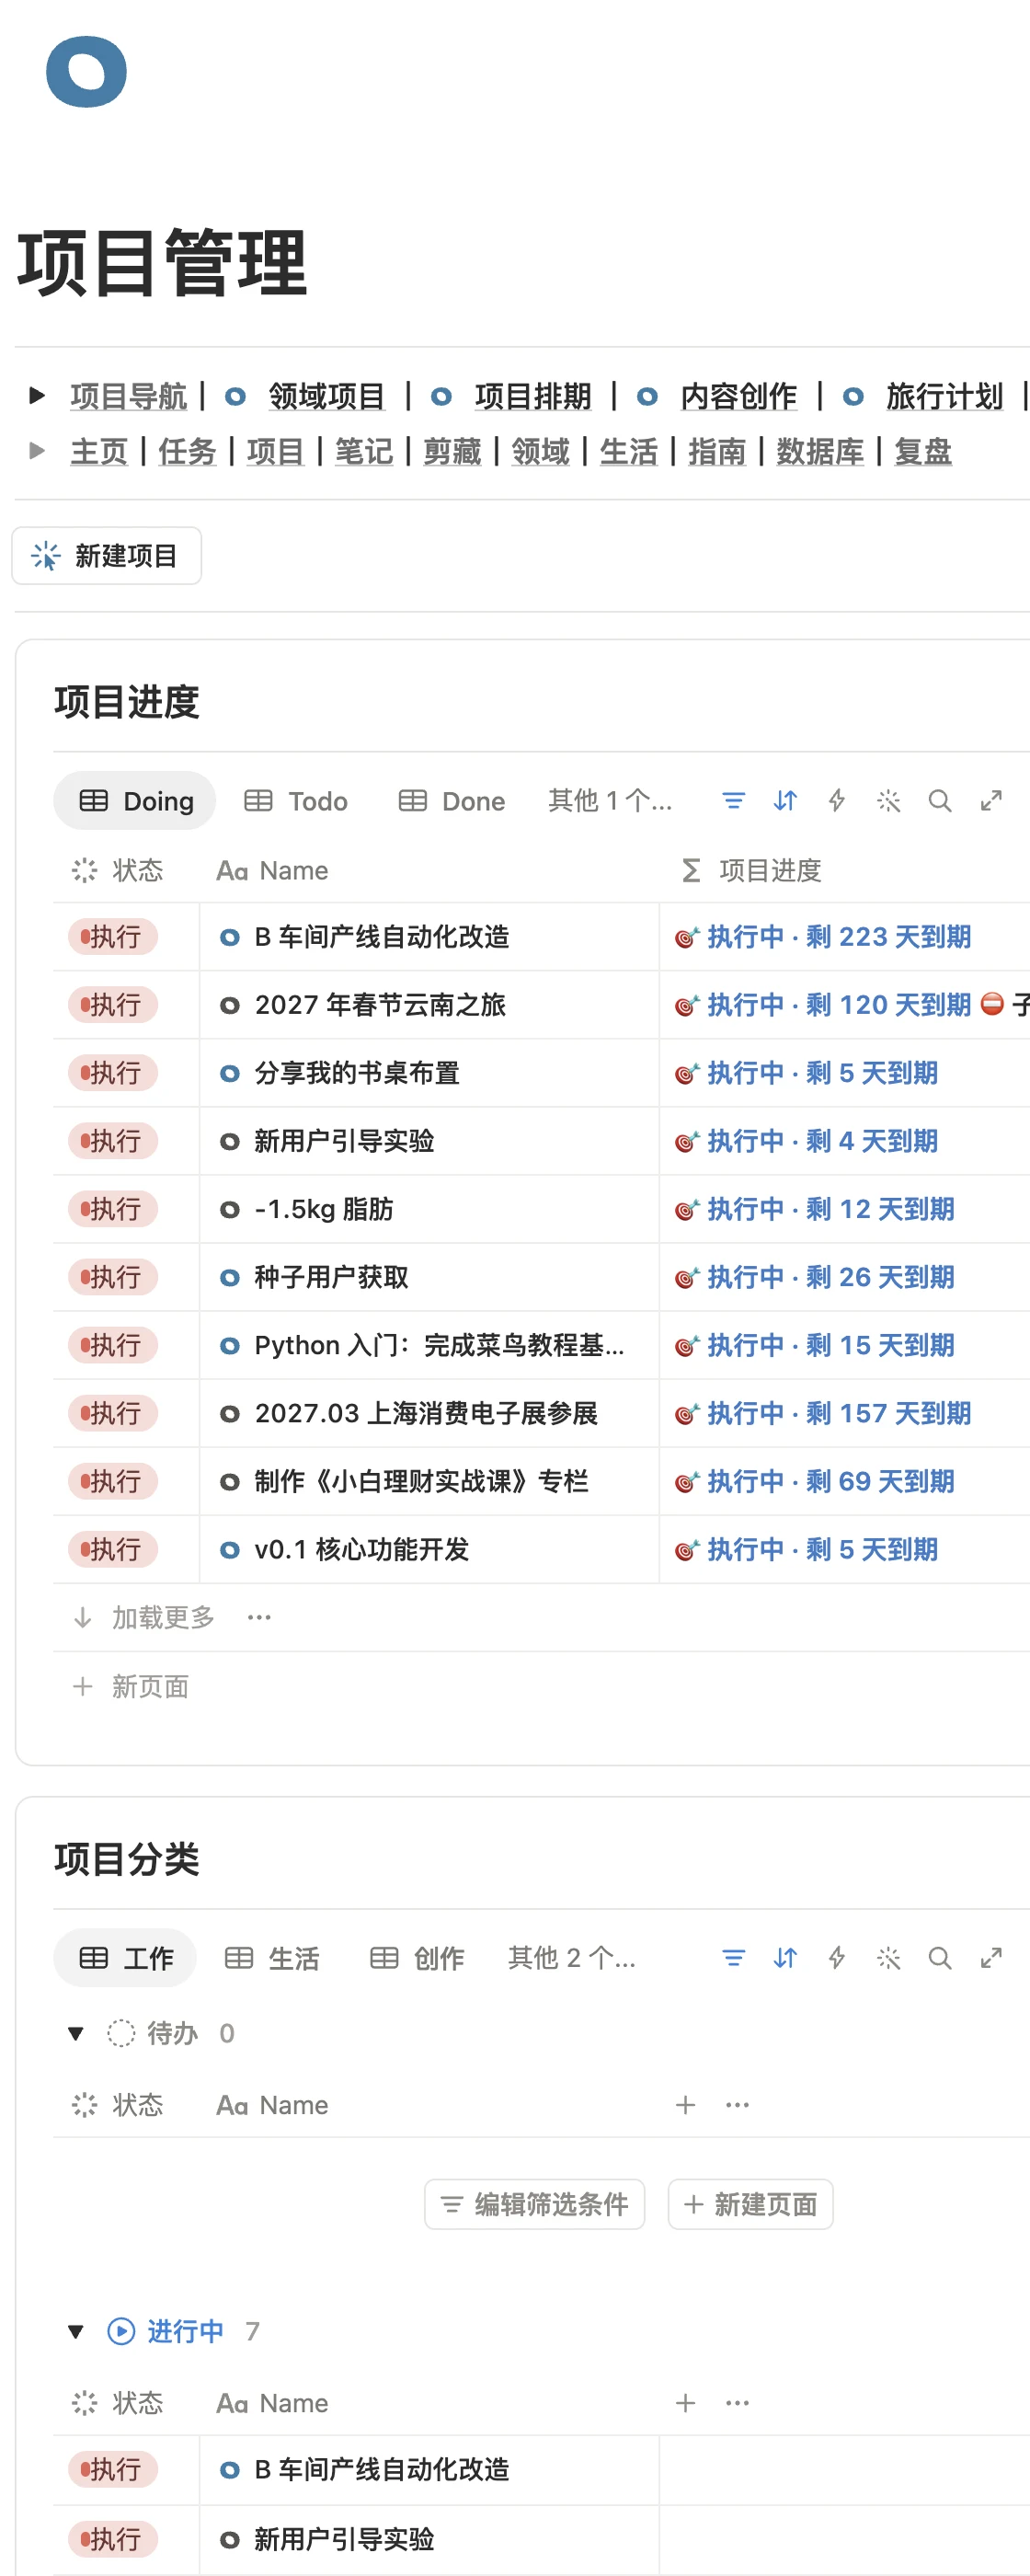Switch to the 创作 category tab
Screen dimensions: 1030x2576
click(x=417, y=1958)
